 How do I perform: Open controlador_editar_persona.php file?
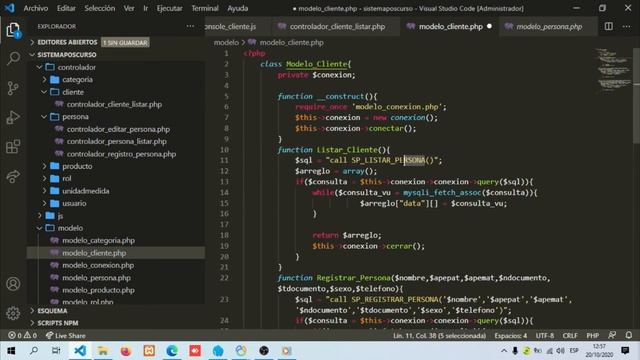pyautogui.click(x=118, y=129)
